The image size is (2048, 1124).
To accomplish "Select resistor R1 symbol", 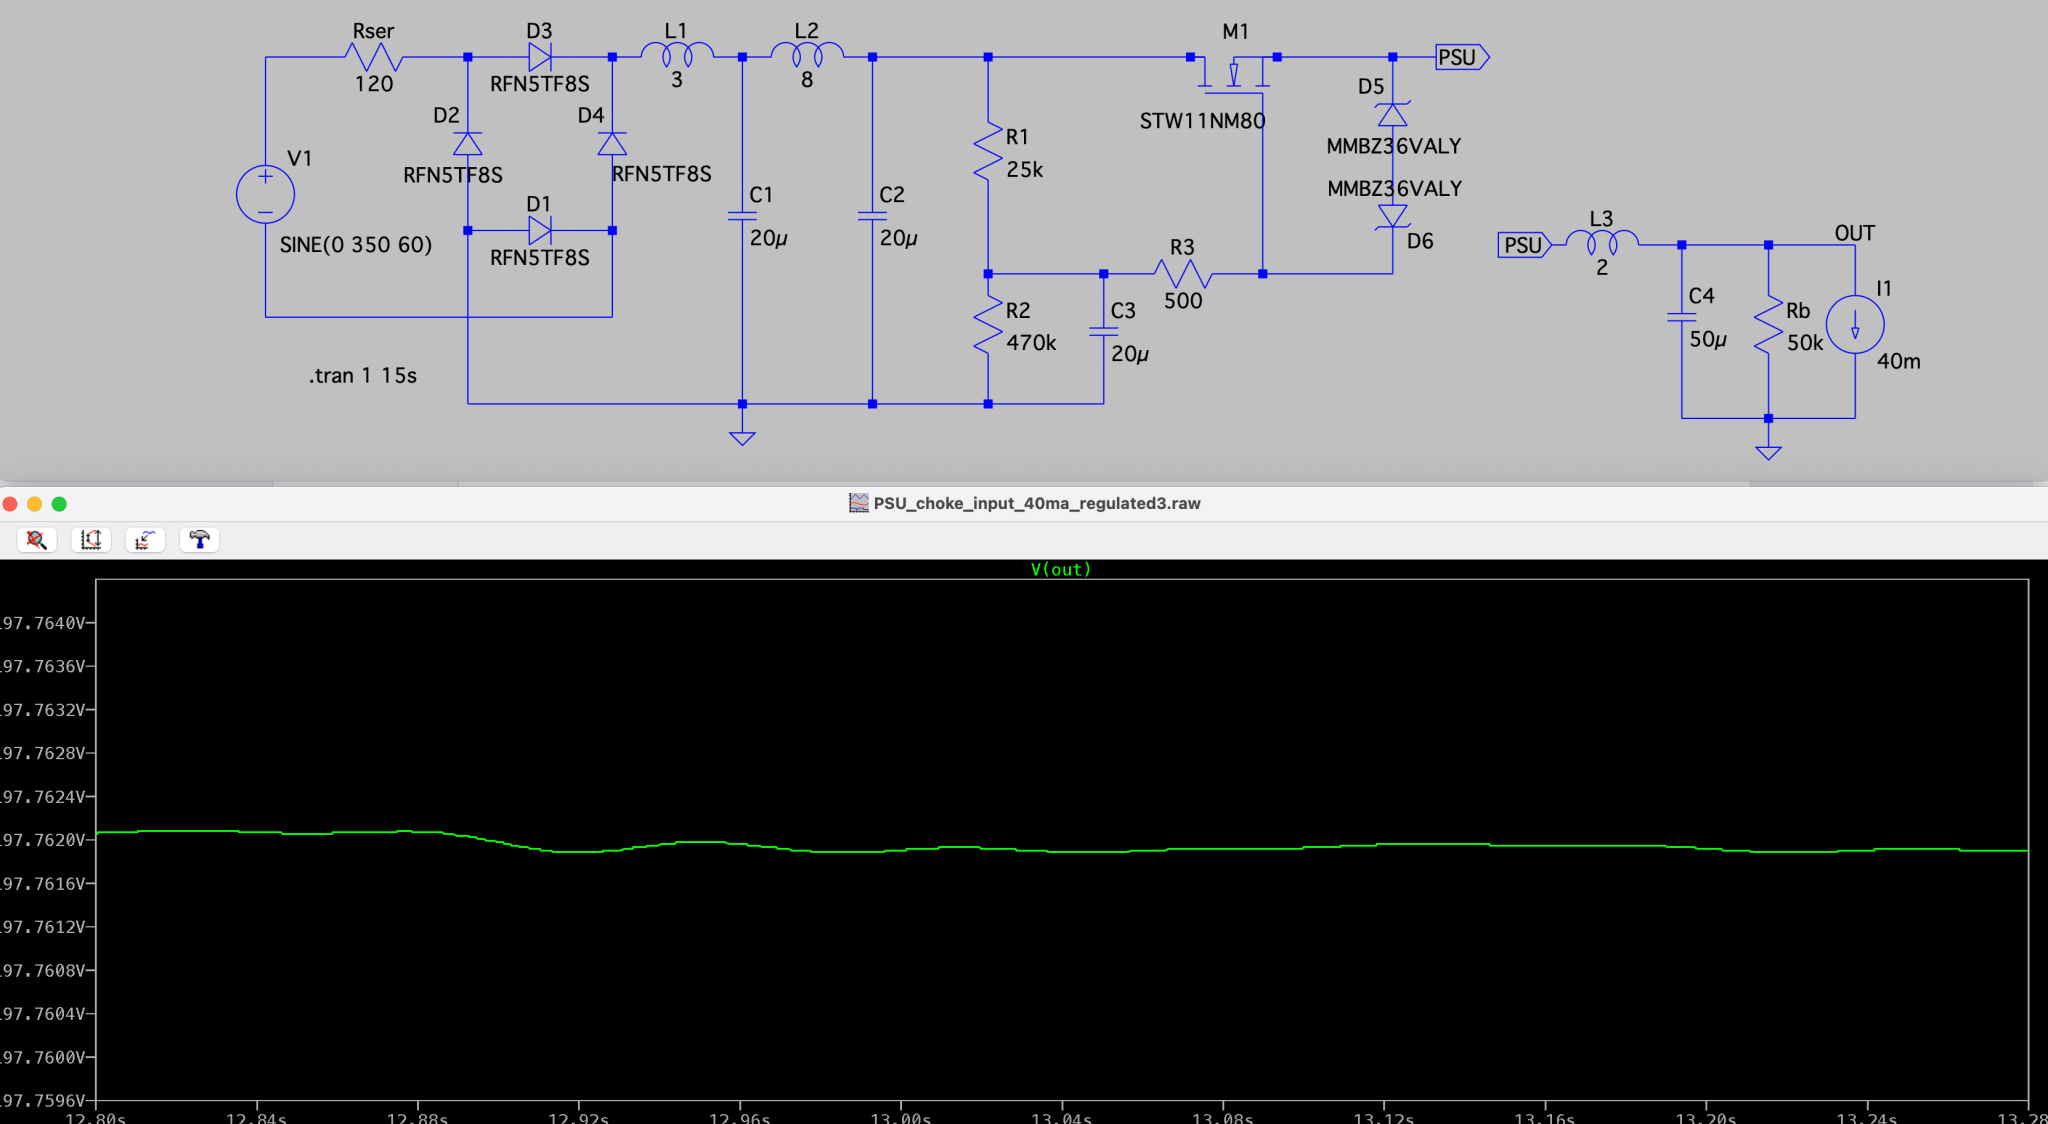I will pos(988,152).
